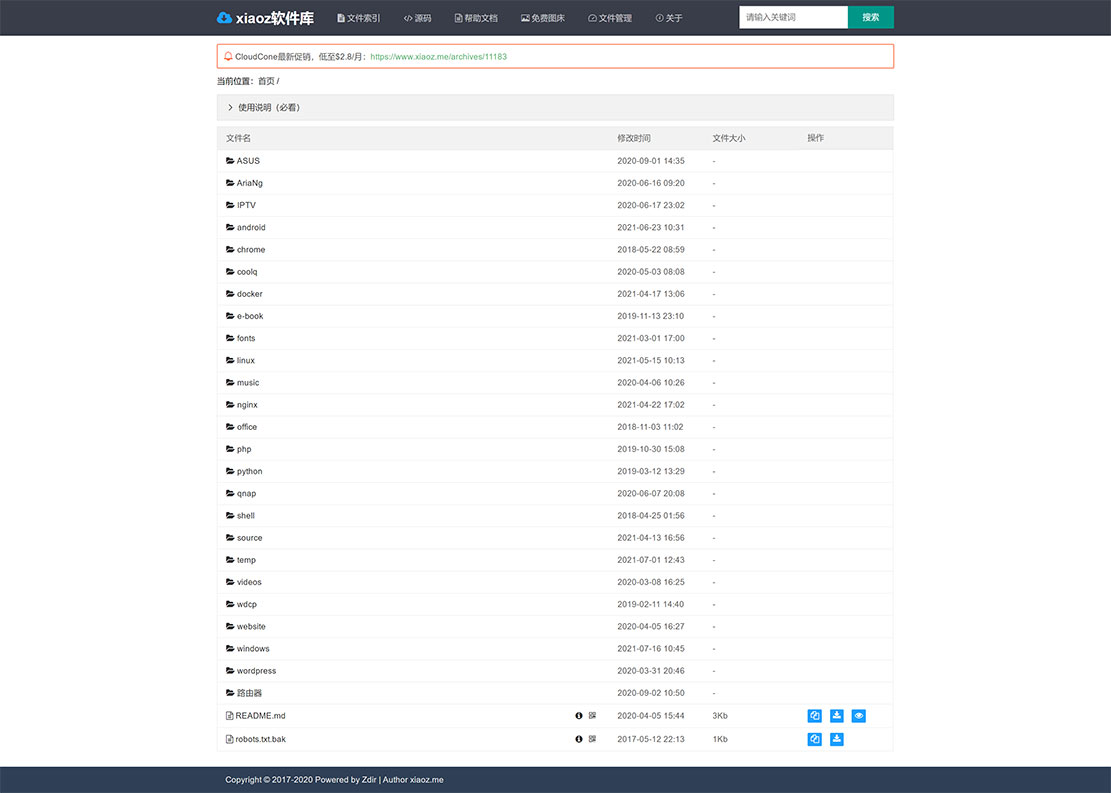Viewport: 1111px width, 793px height.
Task: Show QR code for README.md
Action: [x=592, y=716]
